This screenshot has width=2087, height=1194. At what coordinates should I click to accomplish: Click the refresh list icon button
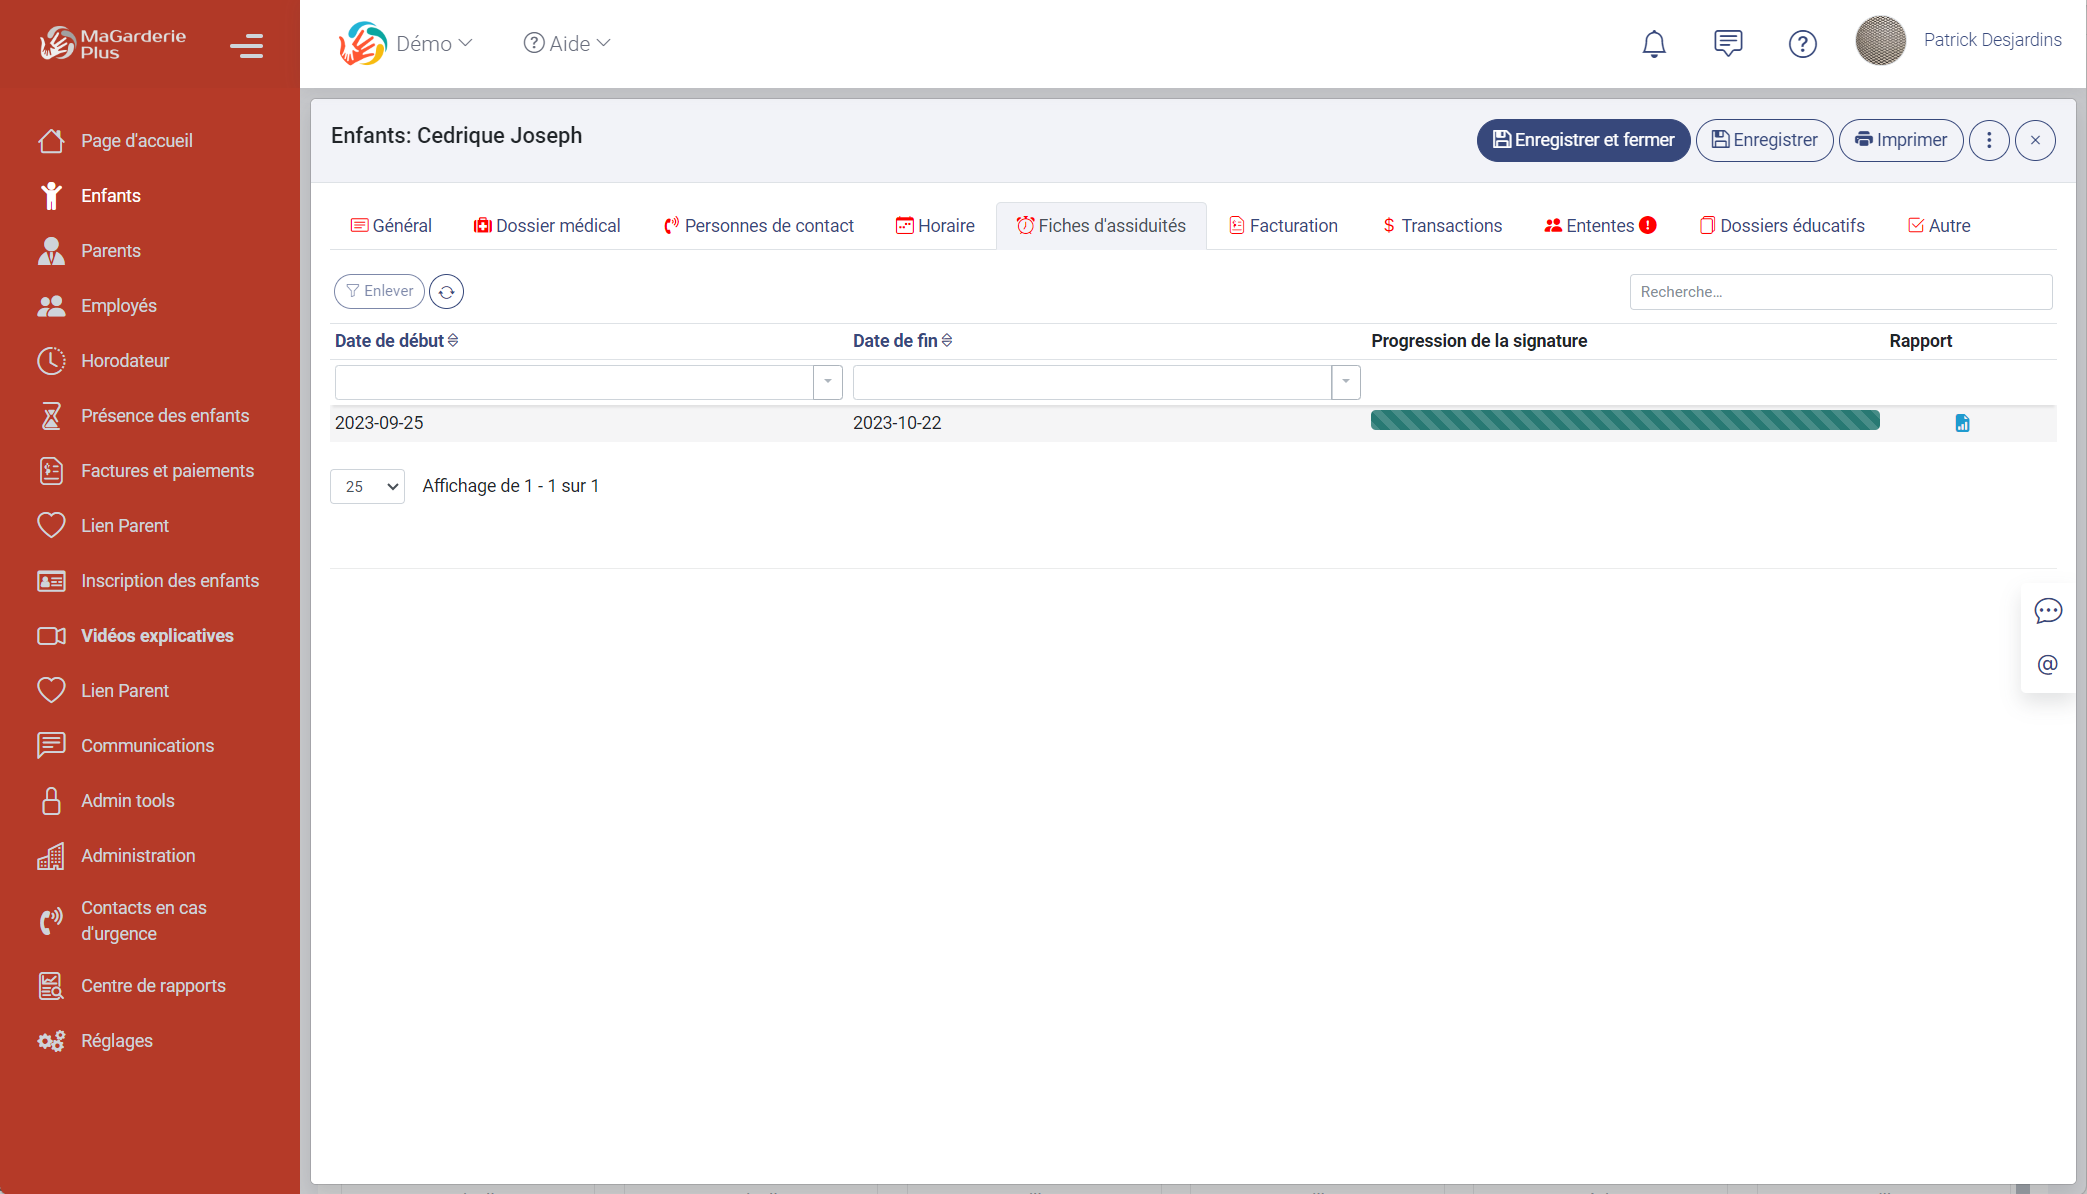(446, 291)
